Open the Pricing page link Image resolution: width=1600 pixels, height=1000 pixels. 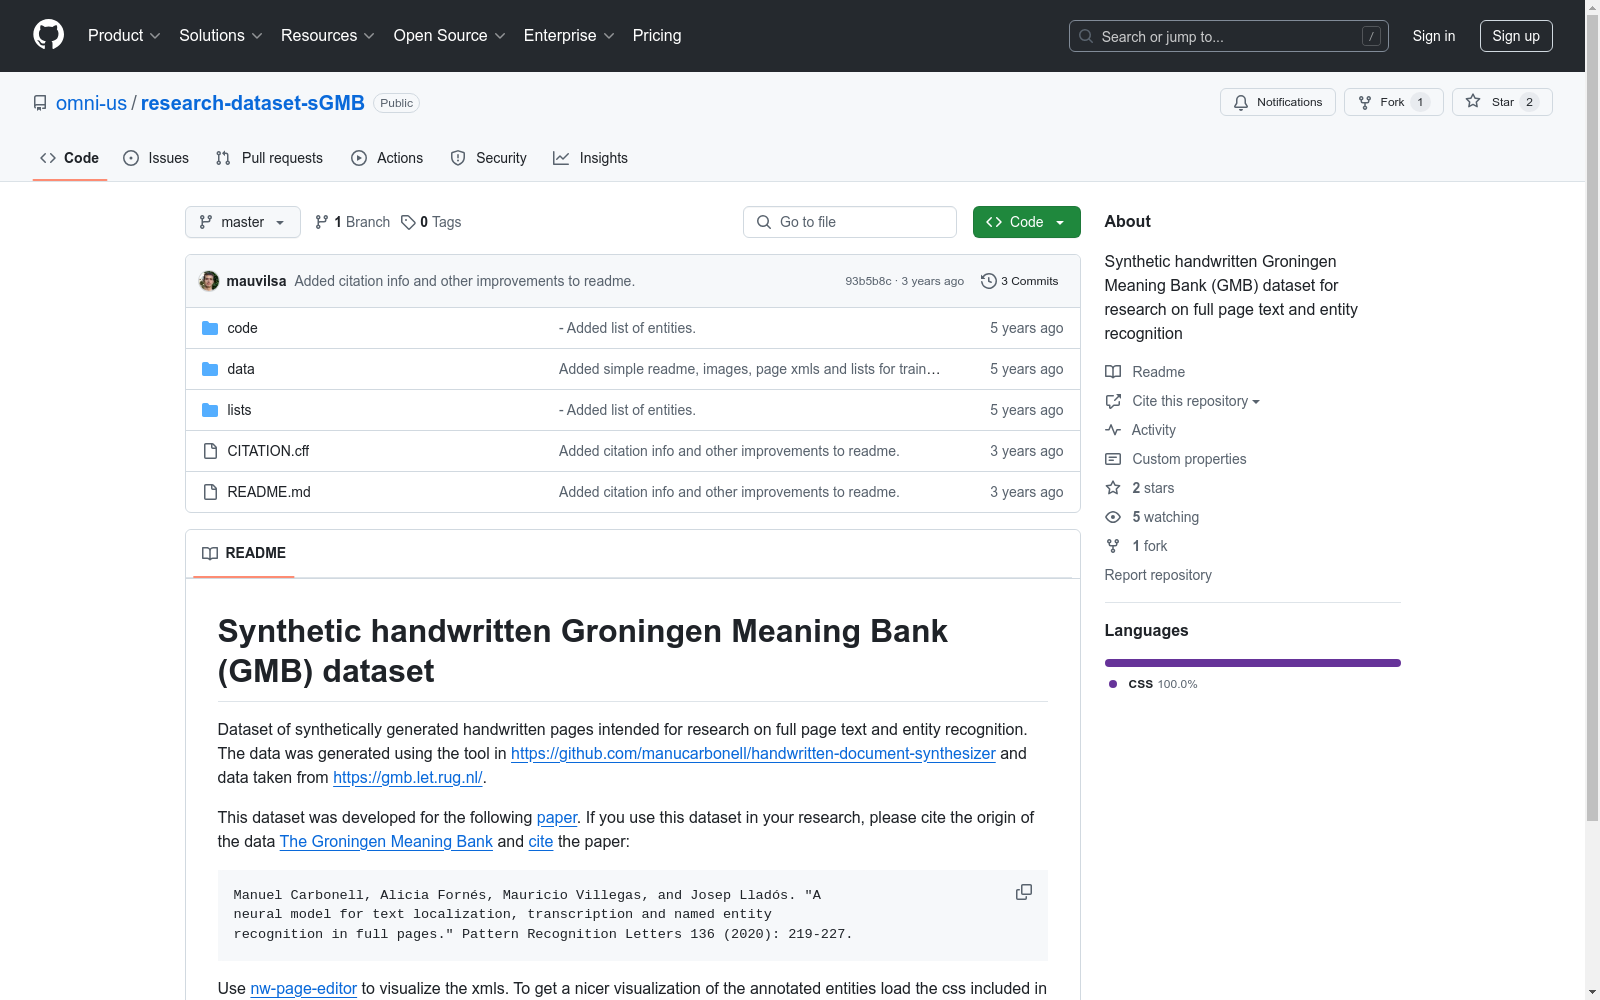click(x=657, y=35)
